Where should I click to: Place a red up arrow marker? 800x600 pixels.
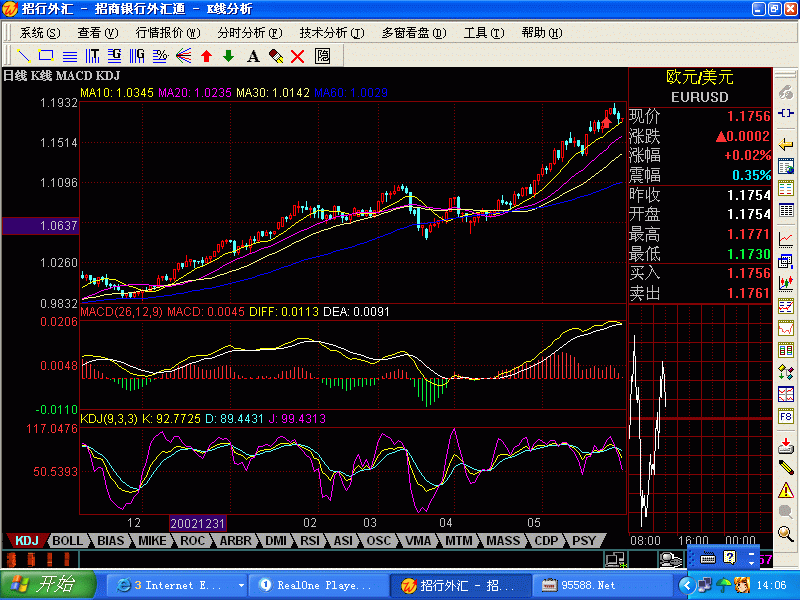point(206,56)
